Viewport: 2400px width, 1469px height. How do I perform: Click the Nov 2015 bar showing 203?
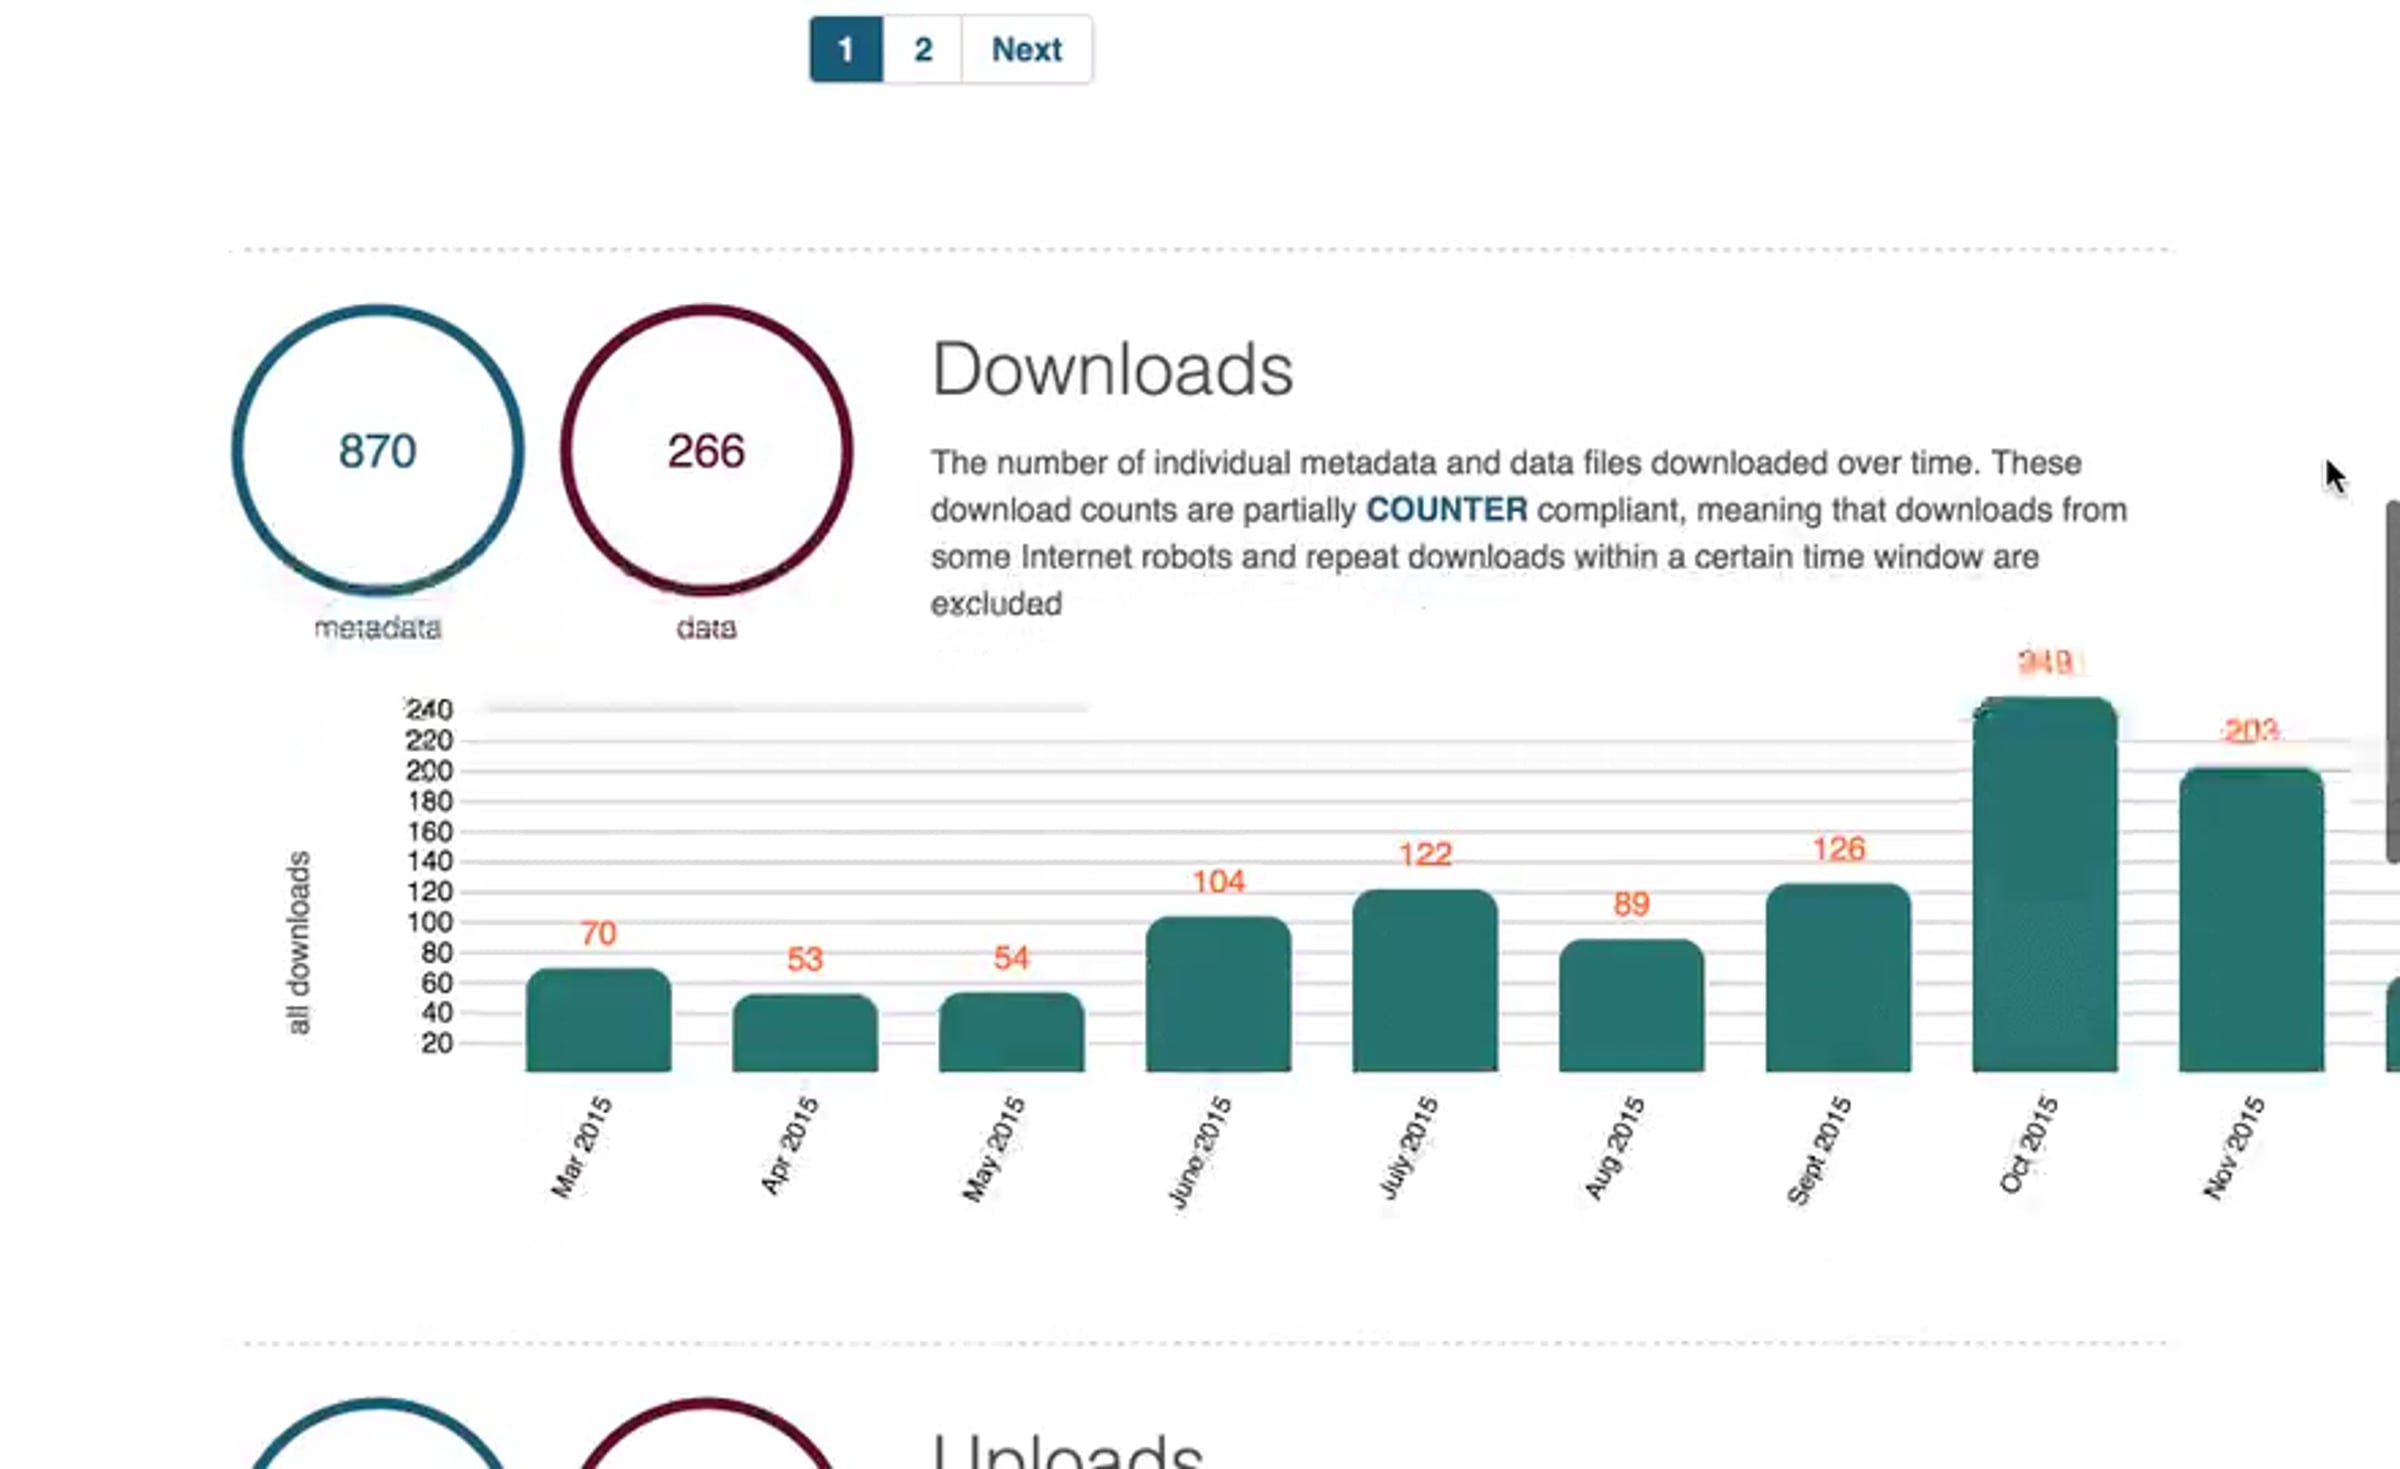2251,920
